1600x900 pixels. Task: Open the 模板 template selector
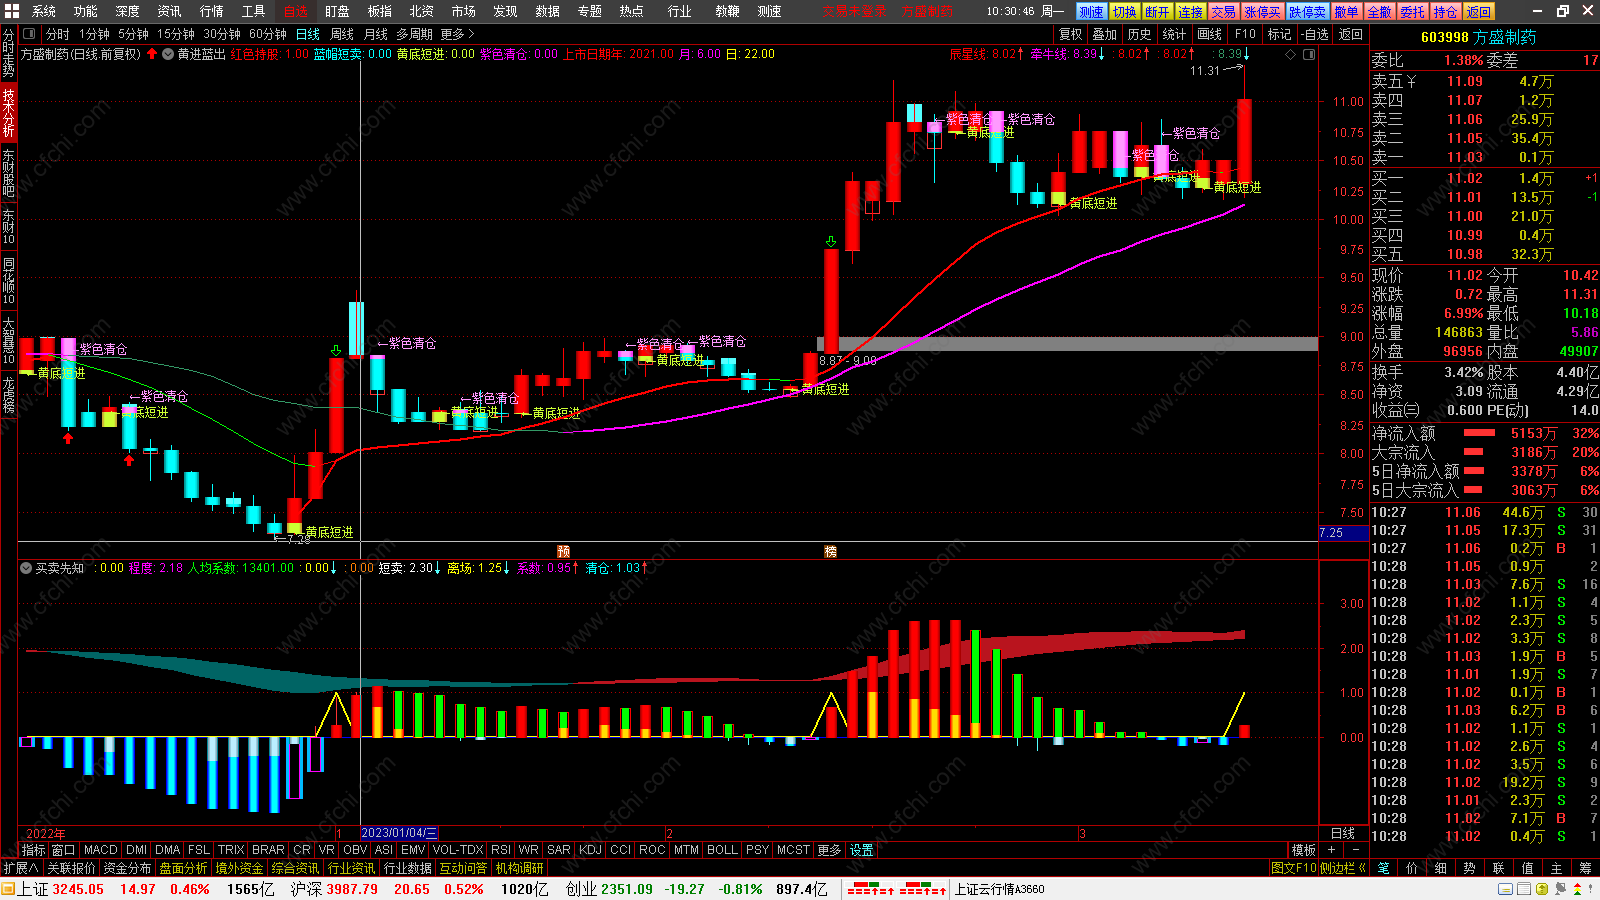[x=1304, y=850]
